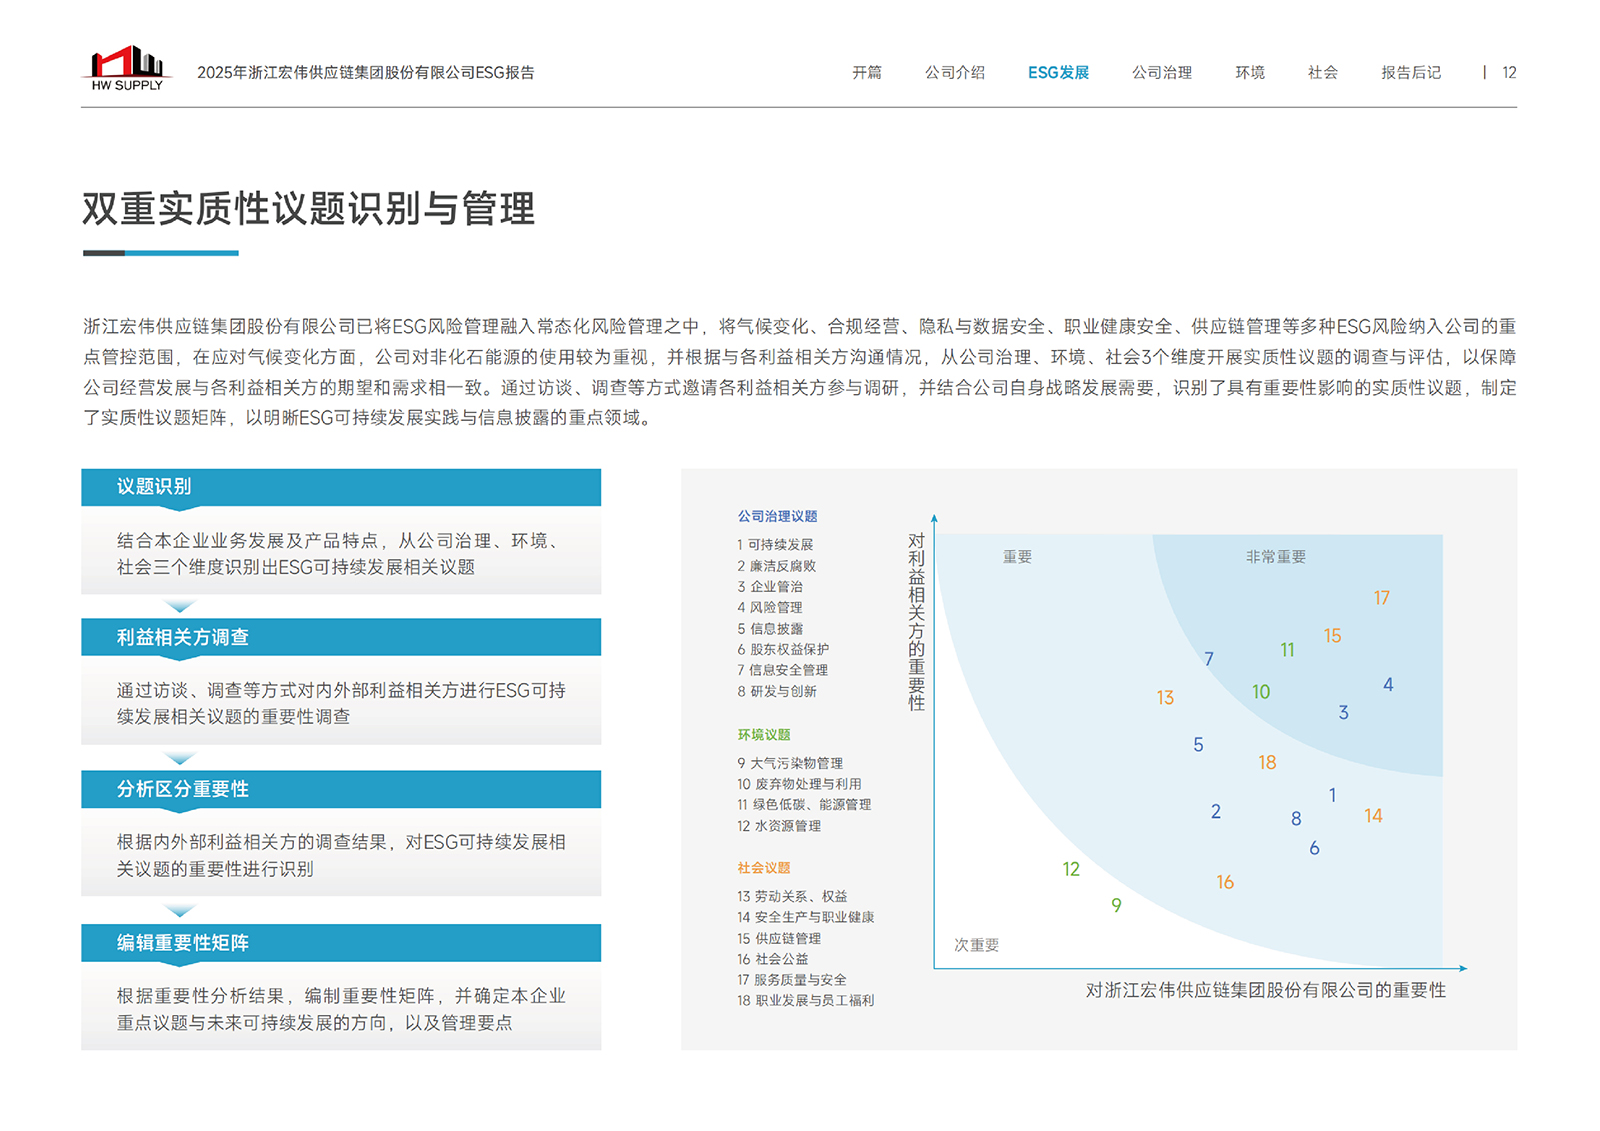Click green point 10 in the matrix chart
The image size is (1600, 1131).
[1261, 692]
